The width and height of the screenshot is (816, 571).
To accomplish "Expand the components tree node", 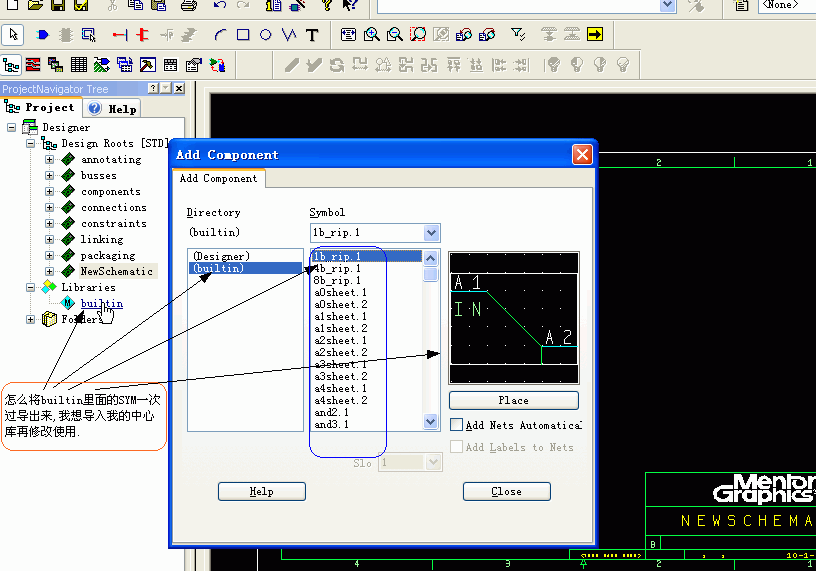I will click(x=49, y=191).
